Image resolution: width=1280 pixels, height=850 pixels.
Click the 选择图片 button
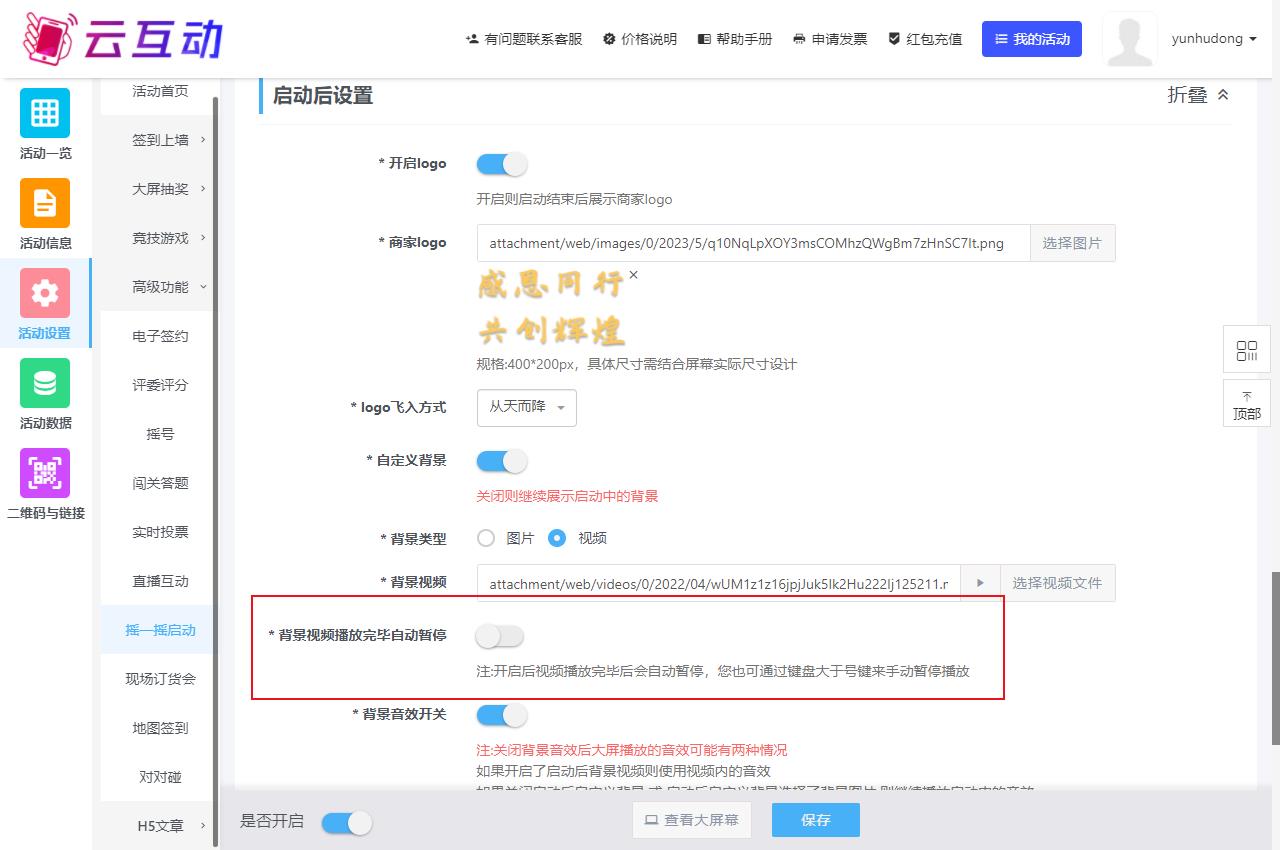pos(1072,243)
